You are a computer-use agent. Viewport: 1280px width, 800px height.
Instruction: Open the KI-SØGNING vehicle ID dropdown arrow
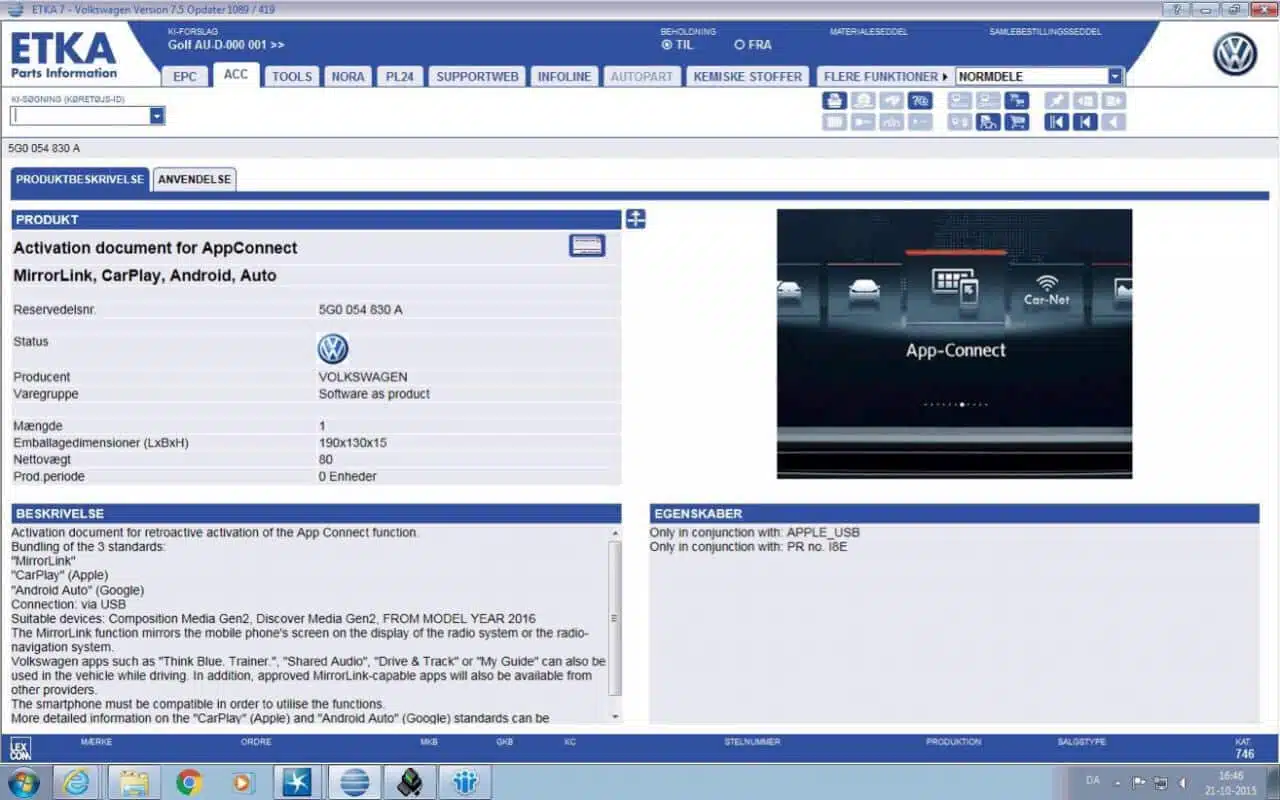pyautogui.click(x=156, y=116)
